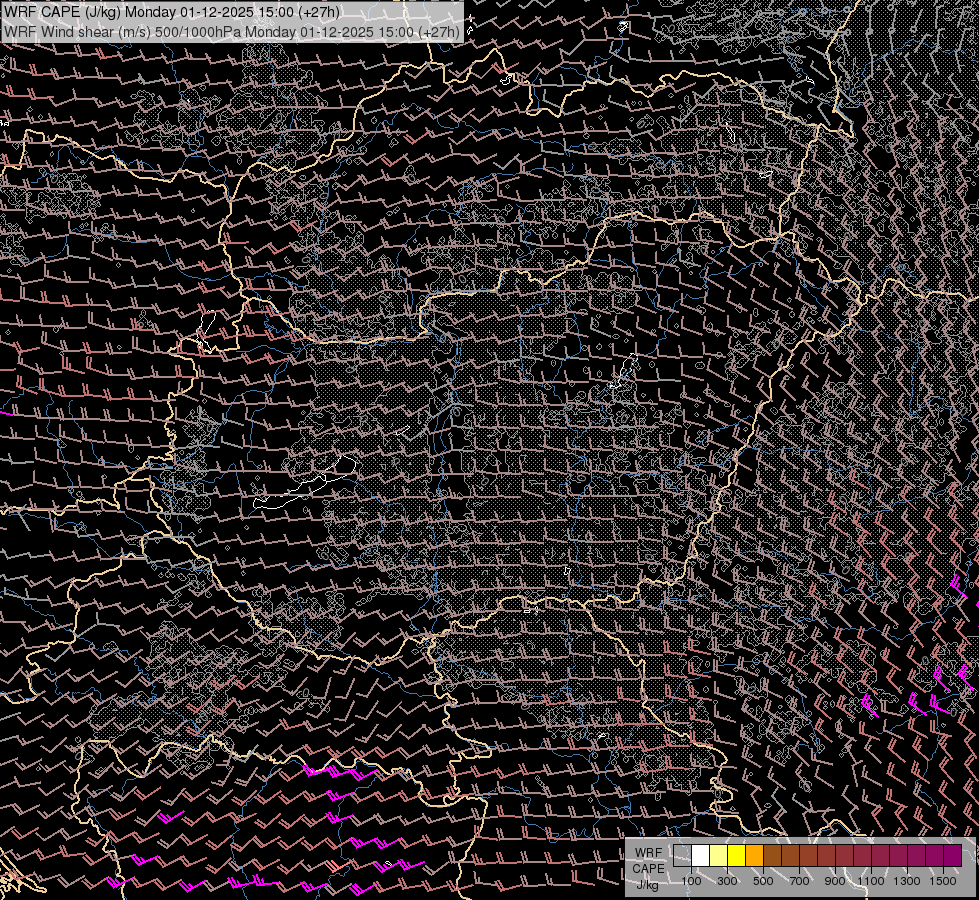This screenshot has height=900, width=979.
Task: Click the 100 tick label in the legend
Action: (x=691, y=881)
